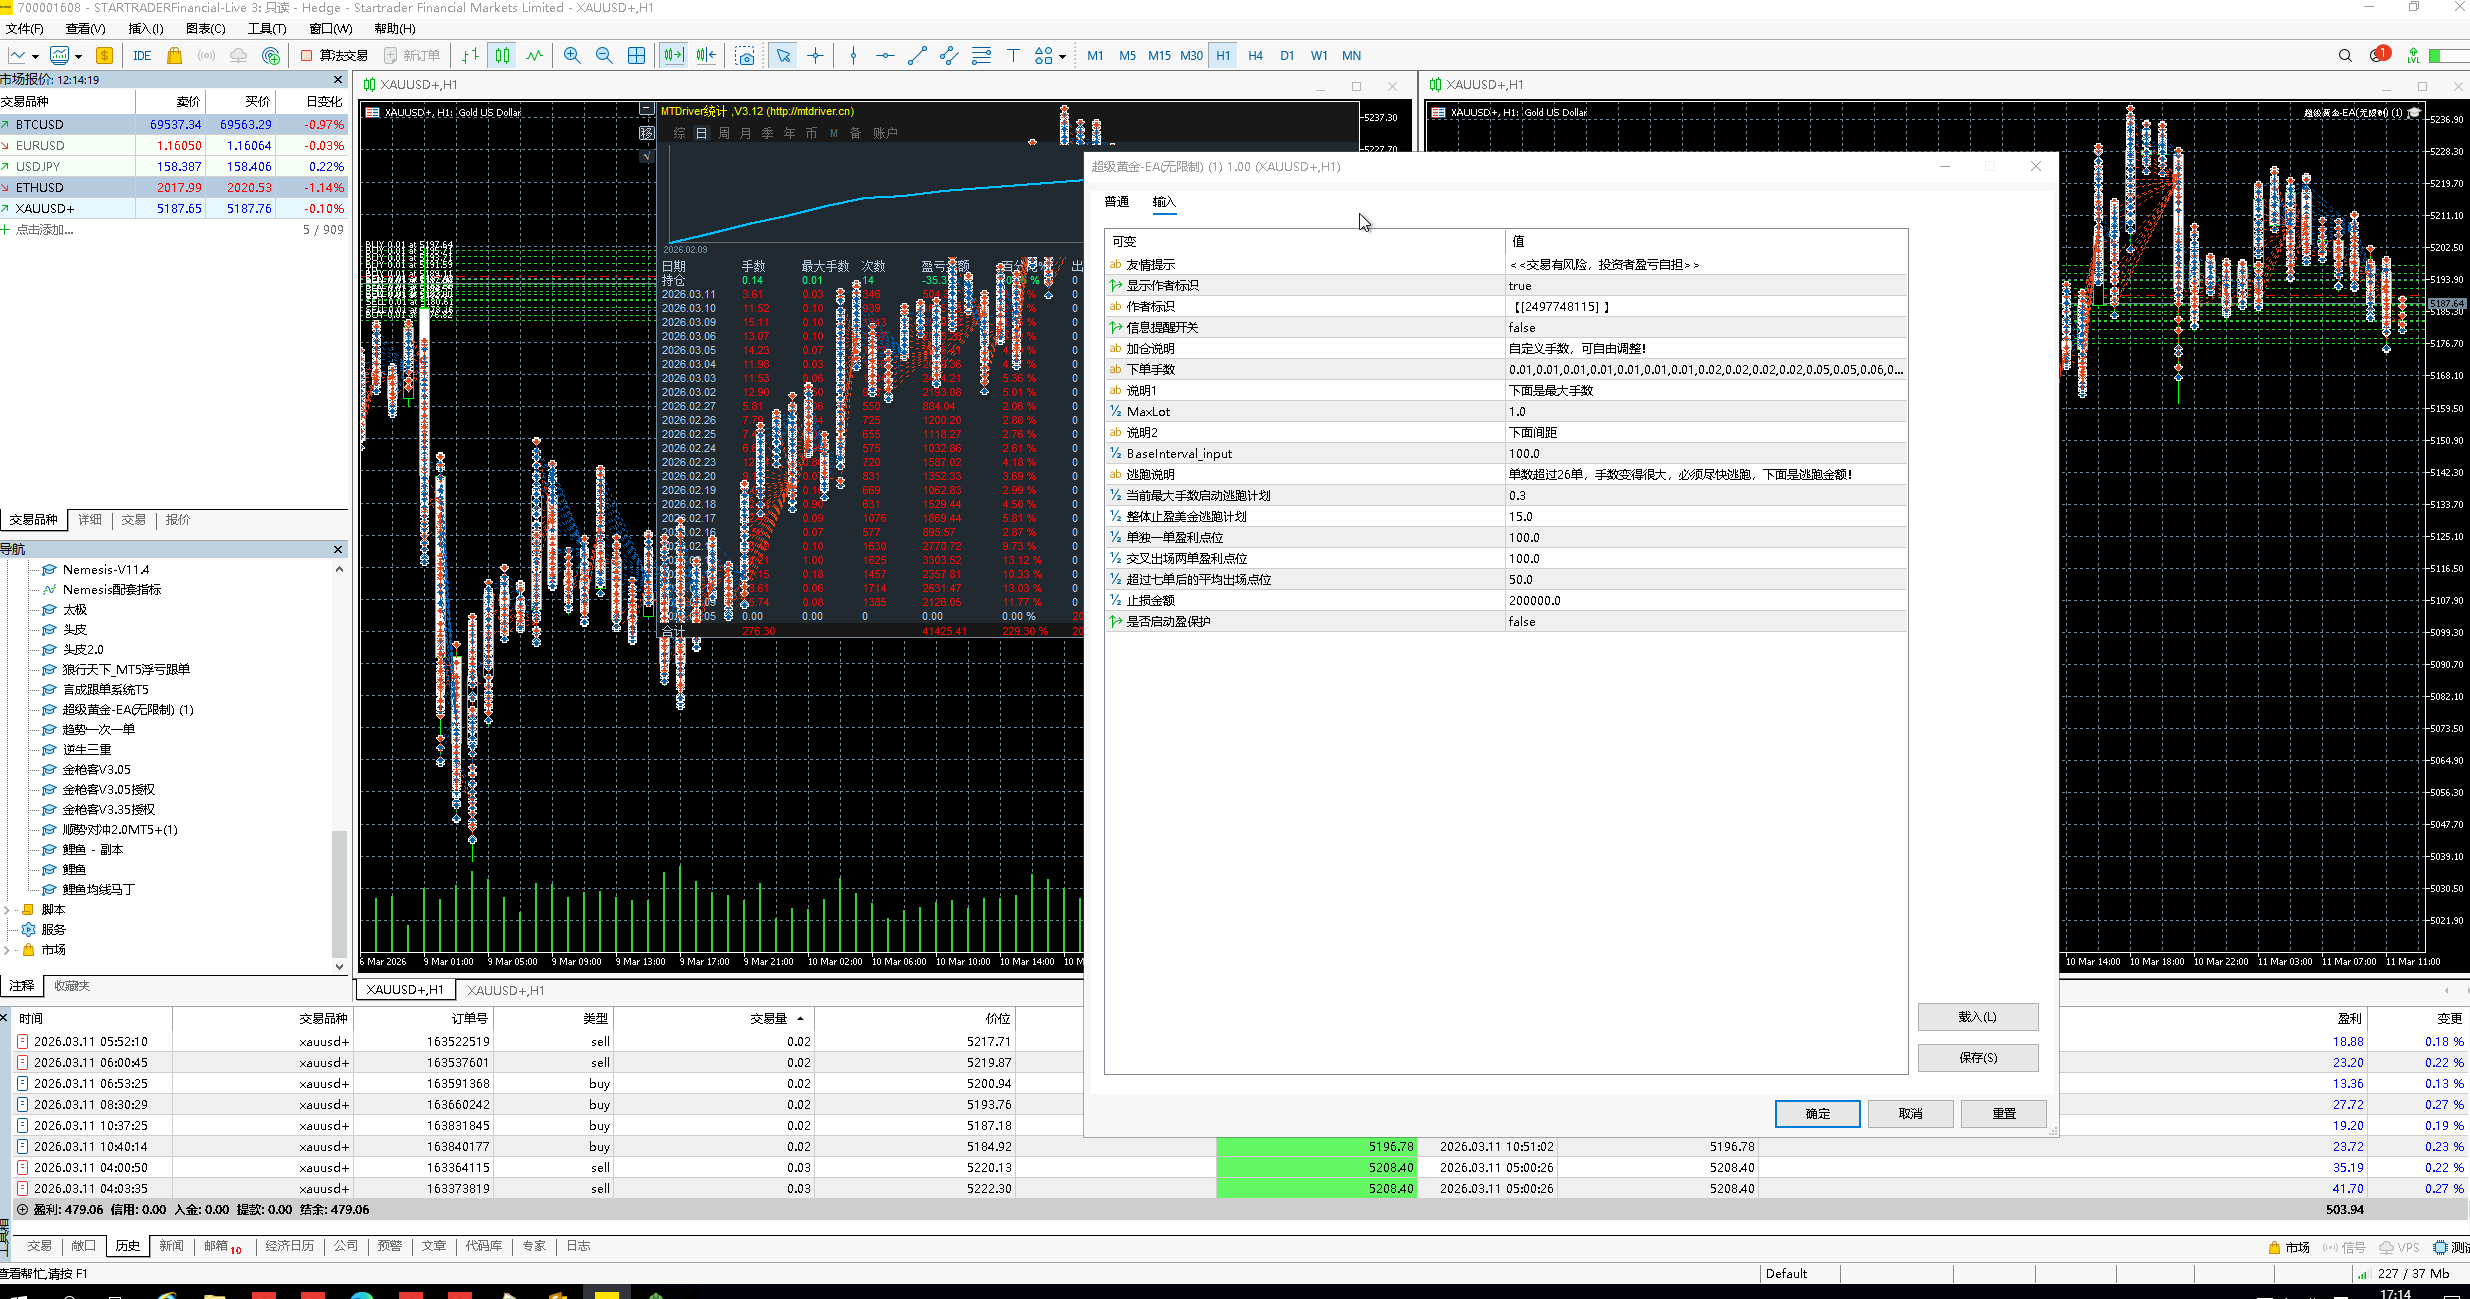Click the search icon in top right
Screen dimensions: 2470x1299
point(2345,56)
